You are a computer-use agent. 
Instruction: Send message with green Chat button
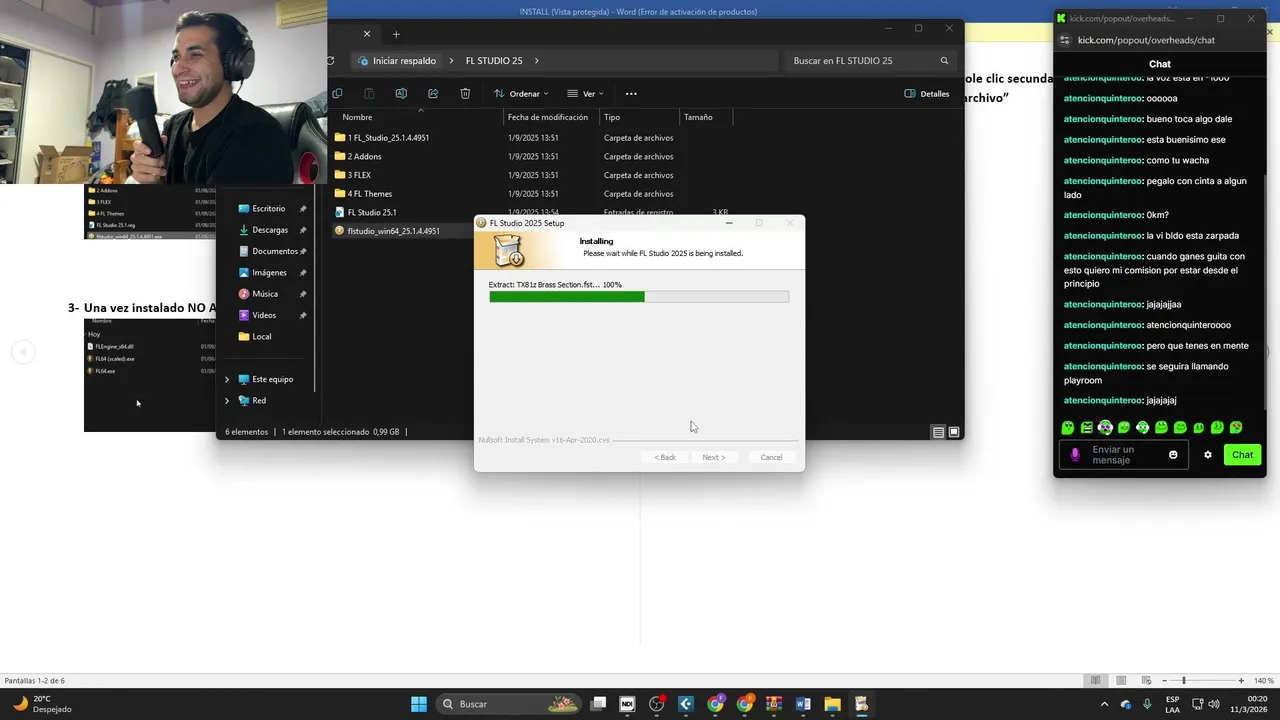point(1242,454)
